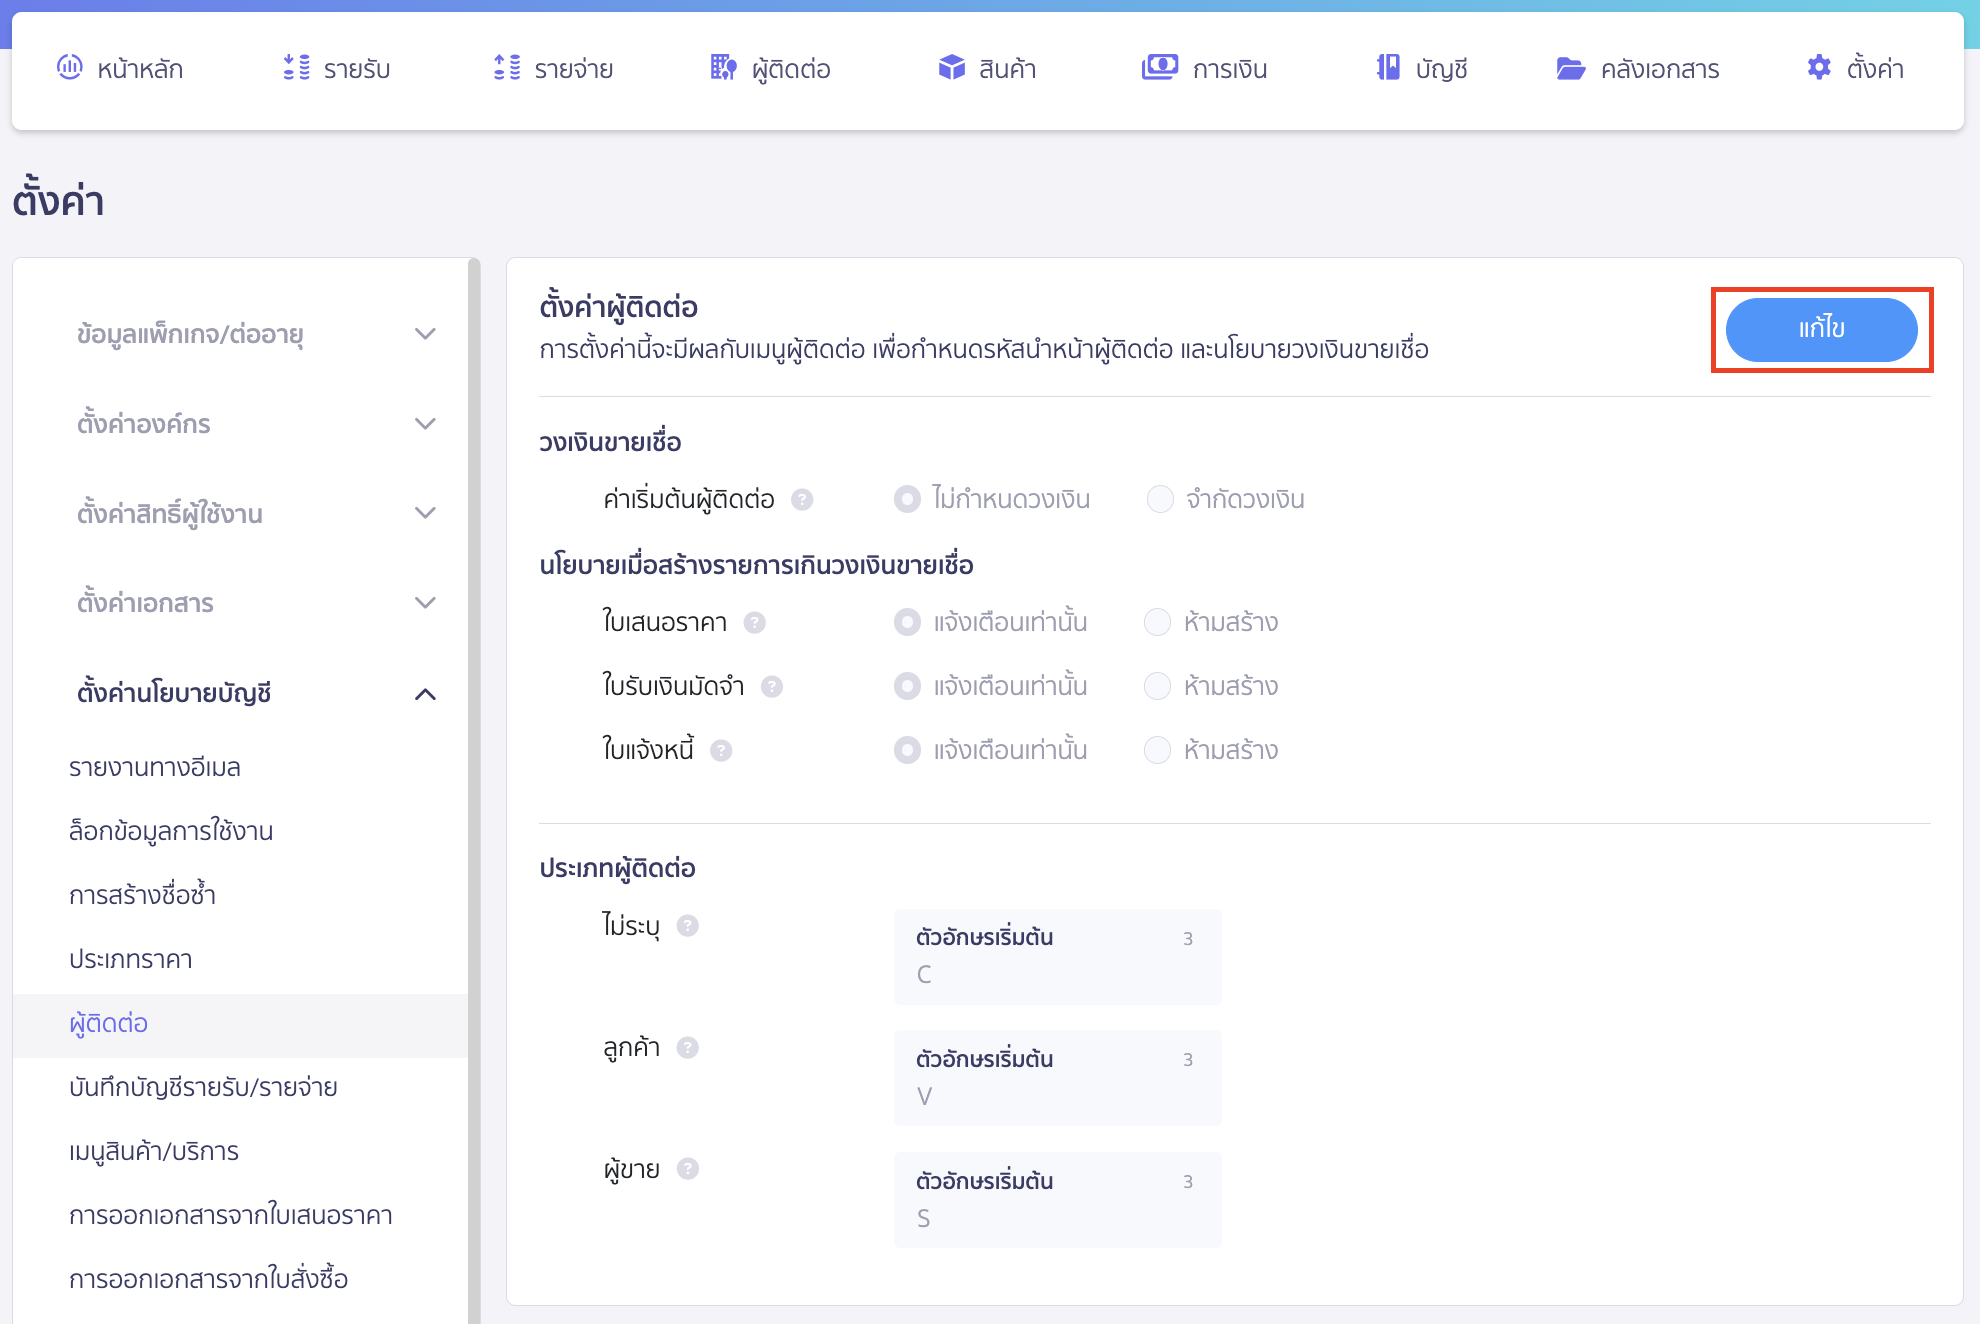Image resolution: width=1980 pixels, height=1324 pixels.
Task: Select แจ้งเตือนเท่านั้น for ใบแจ้งหนี้
Action: coord(907,749)
